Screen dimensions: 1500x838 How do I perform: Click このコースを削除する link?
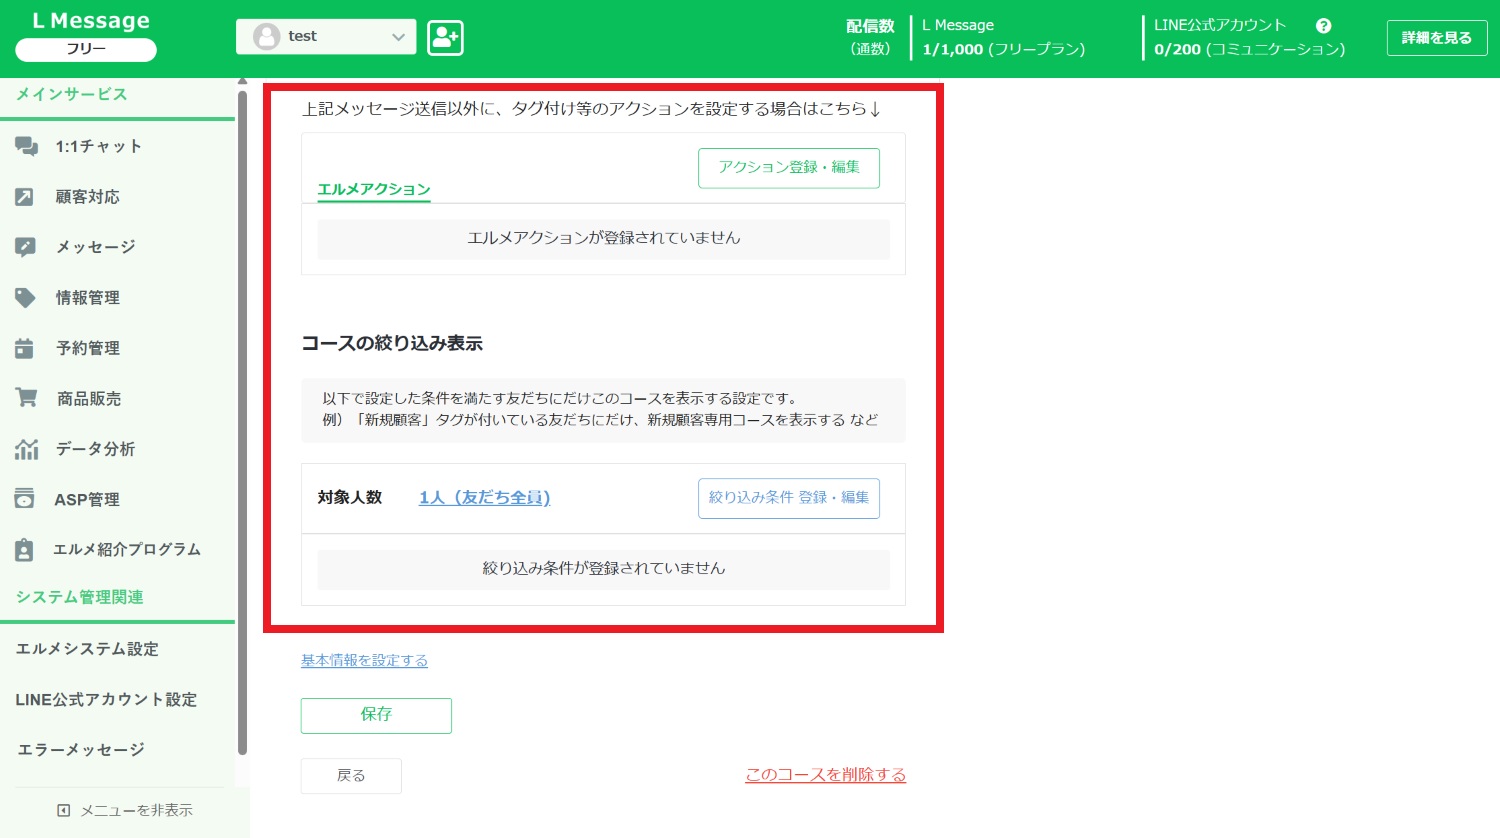point(826,775)
